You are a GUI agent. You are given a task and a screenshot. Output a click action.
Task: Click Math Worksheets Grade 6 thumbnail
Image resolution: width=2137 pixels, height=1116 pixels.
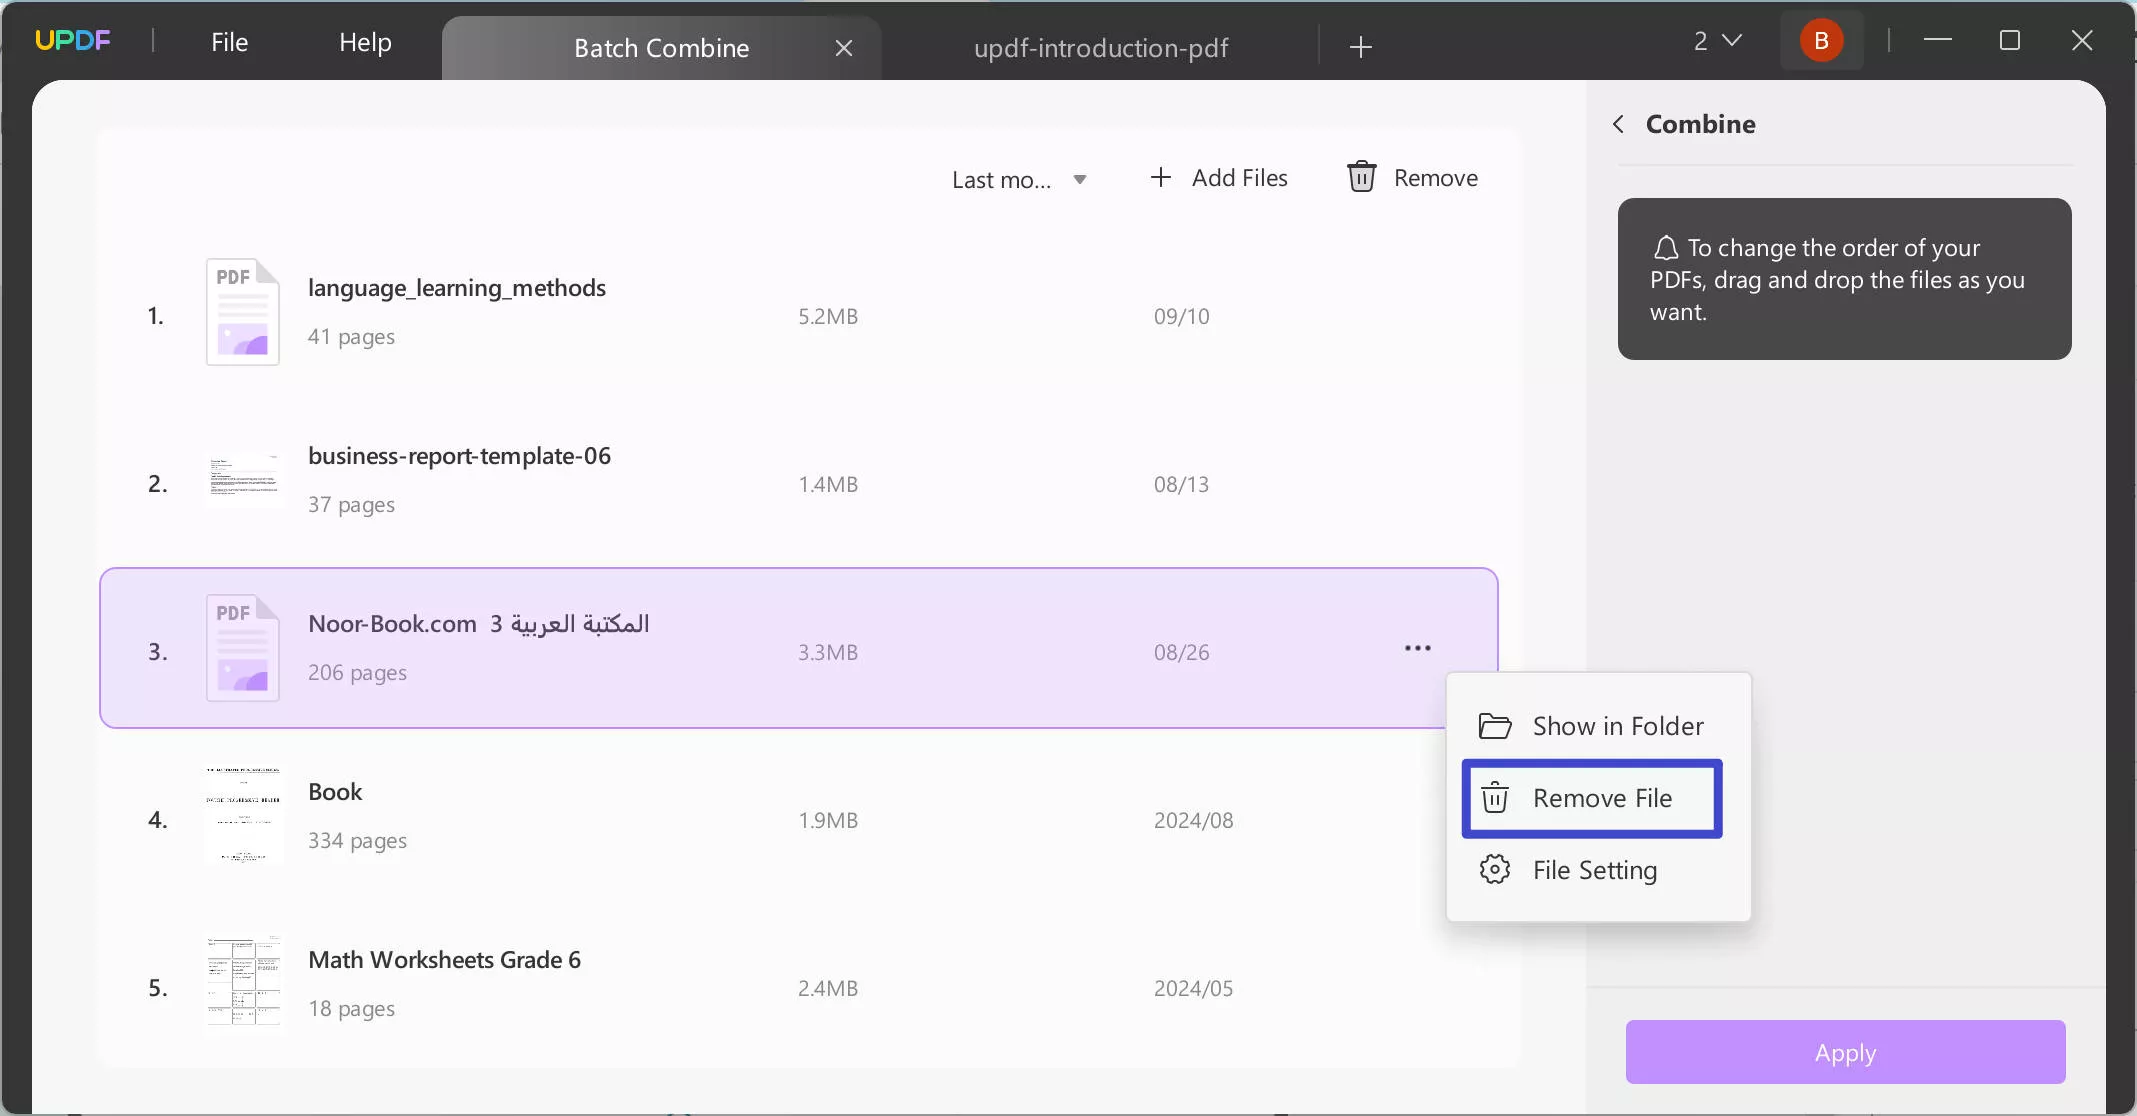coord(243,982)
